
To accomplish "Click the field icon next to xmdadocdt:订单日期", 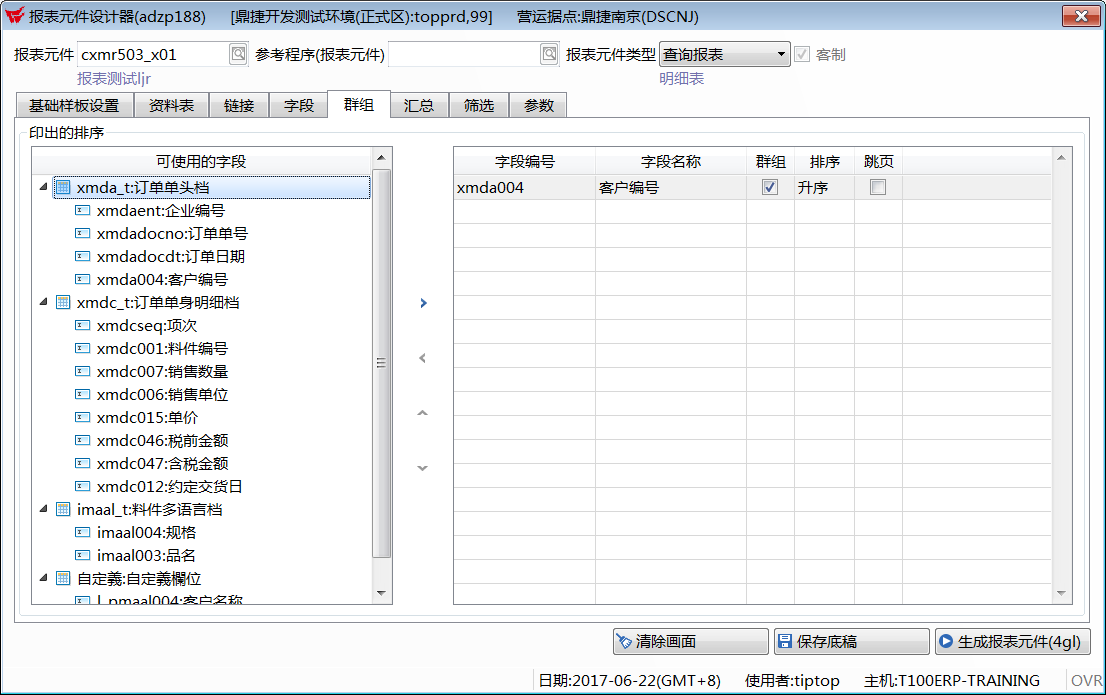I will click(83, 256).
